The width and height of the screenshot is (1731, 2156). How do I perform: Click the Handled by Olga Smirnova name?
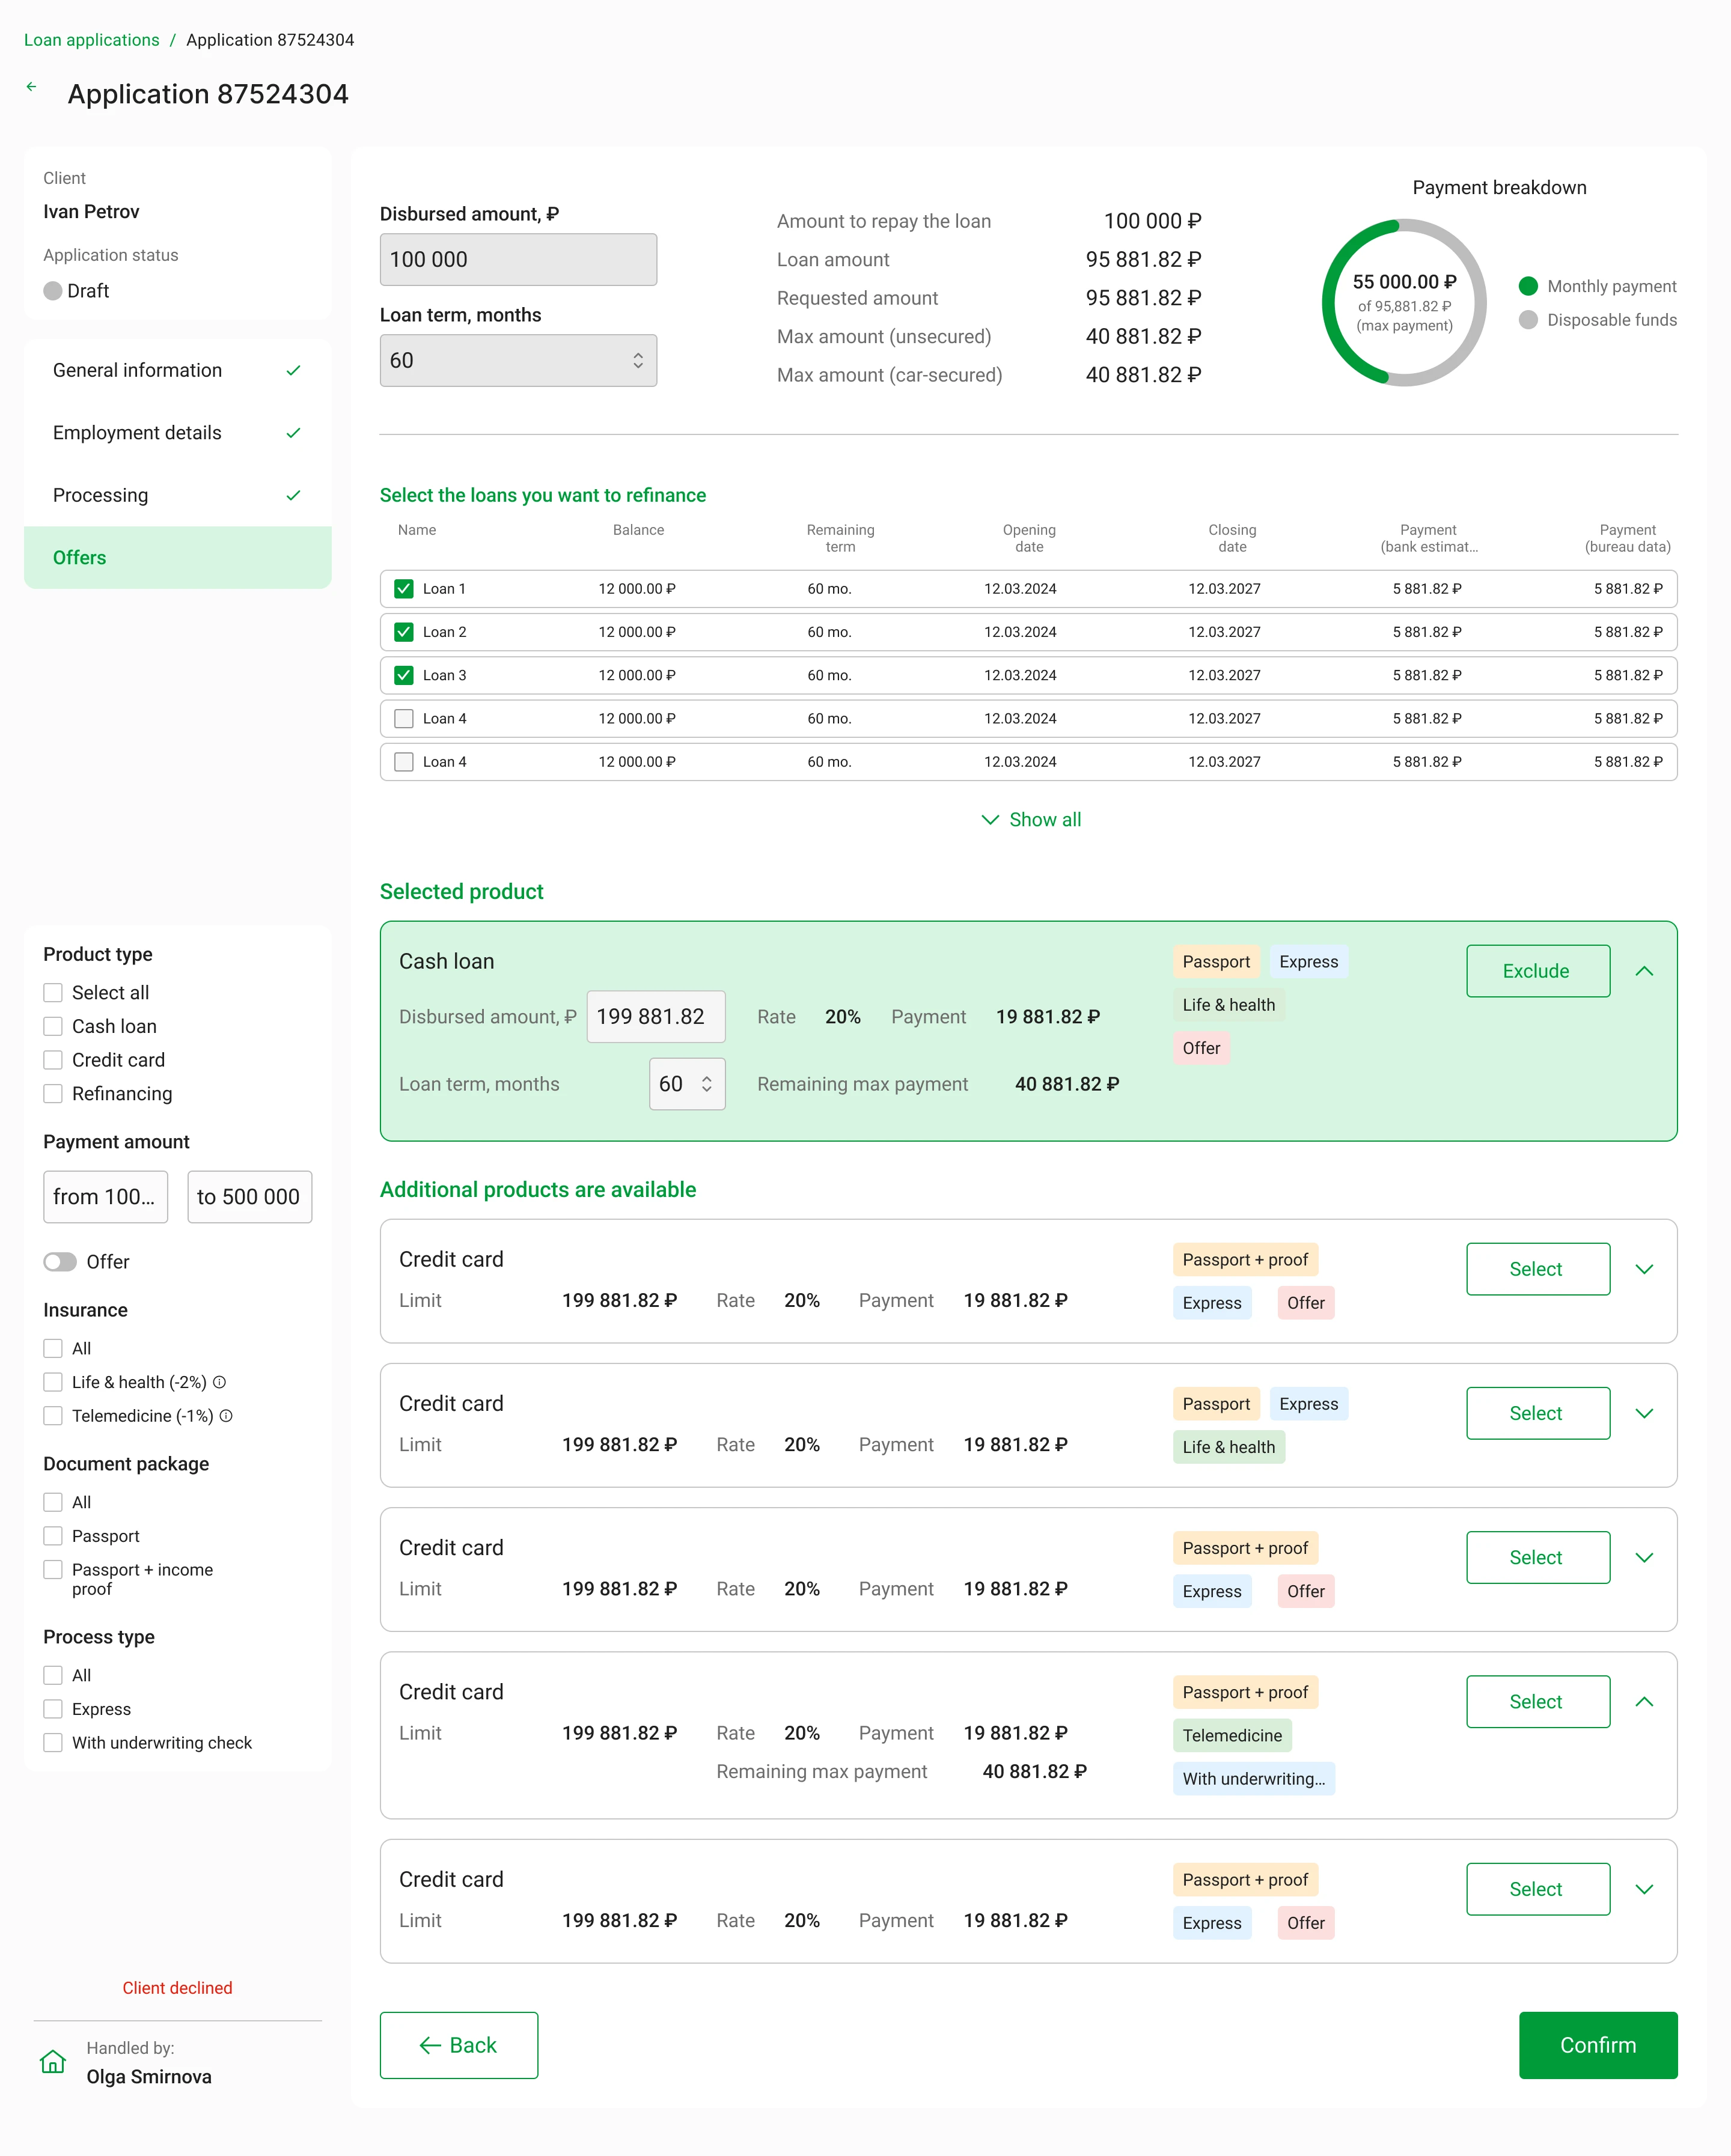(149, 2077)
